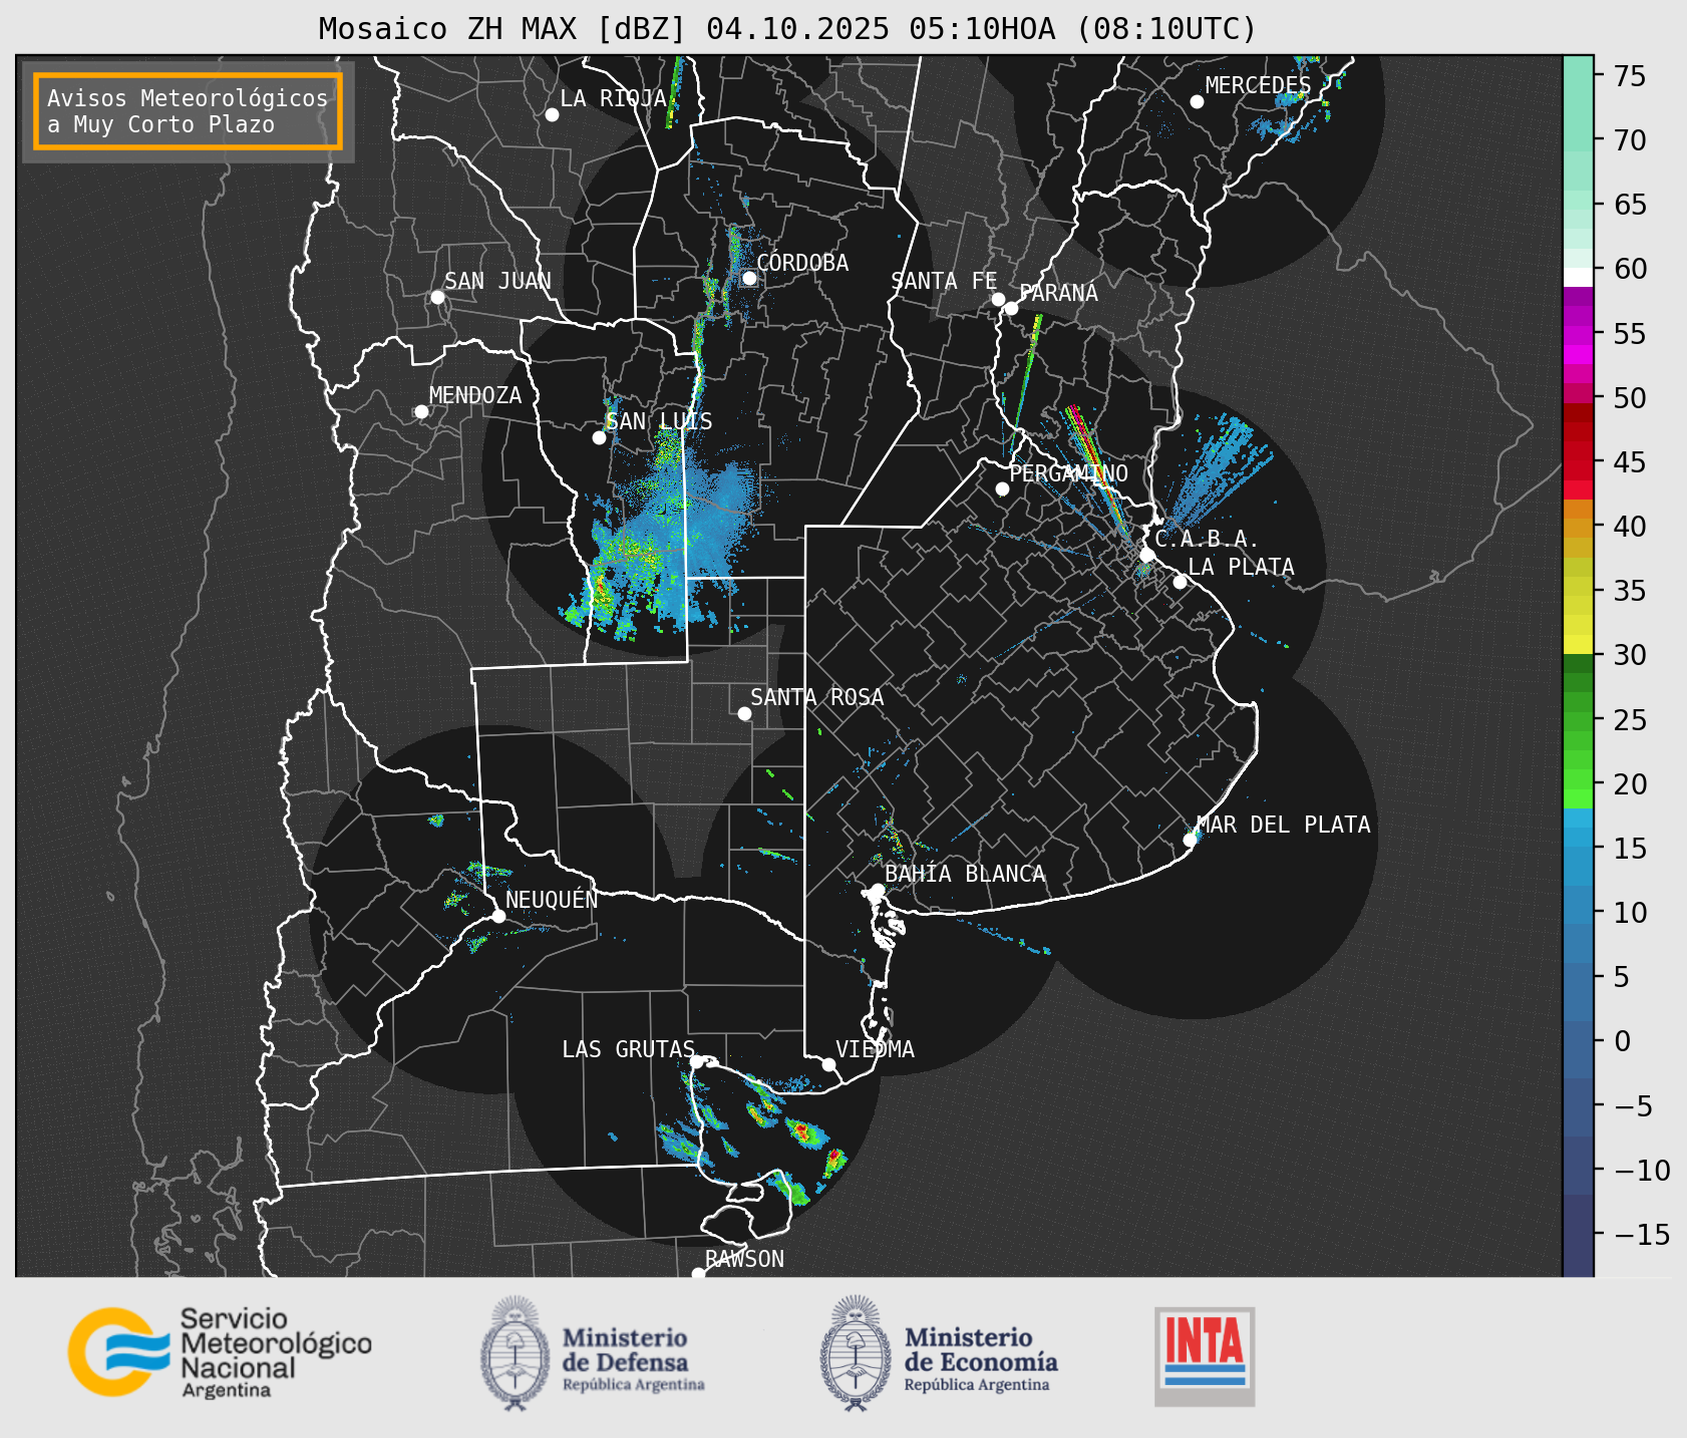1687x1438 pixels.
Task: Click the San Luis city marker dot
Action: pos(599,438)
